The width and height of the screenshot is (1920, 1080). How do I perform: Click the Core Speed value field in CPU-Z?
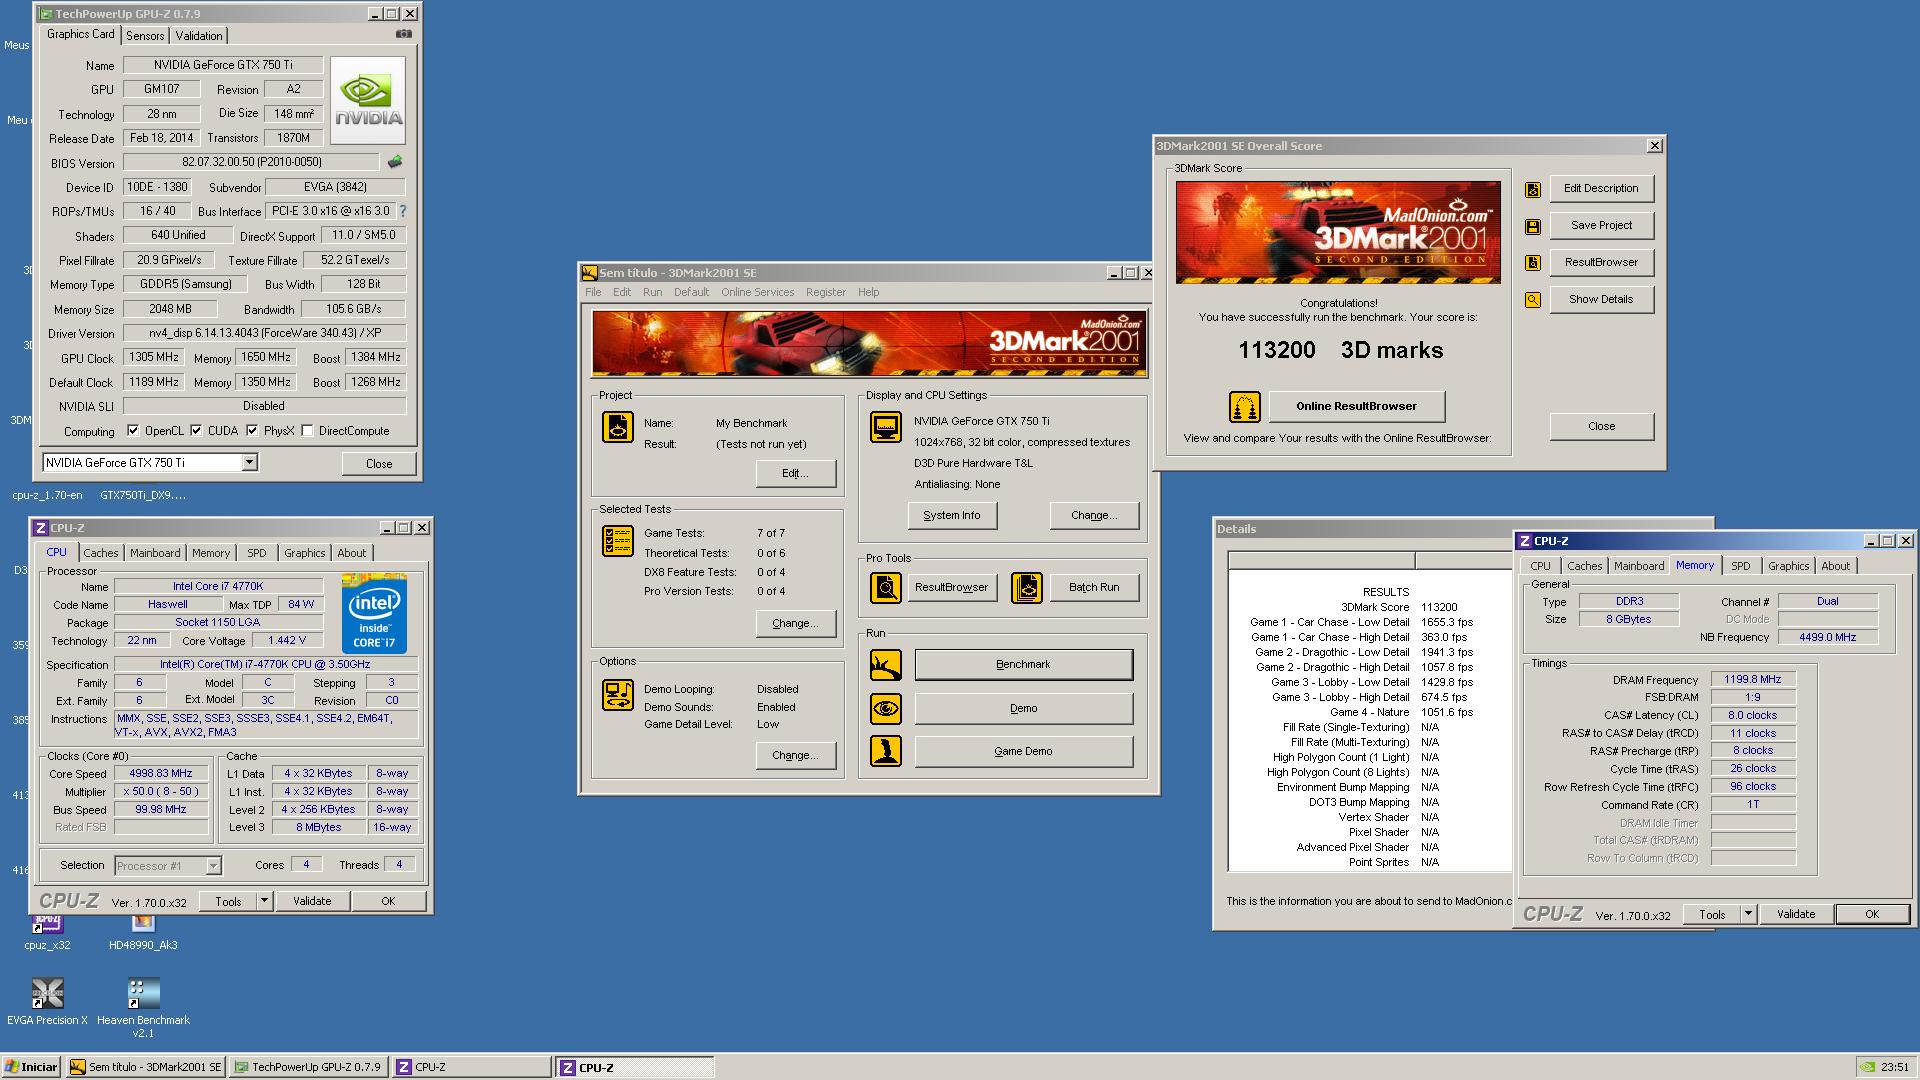click(161, 774)
